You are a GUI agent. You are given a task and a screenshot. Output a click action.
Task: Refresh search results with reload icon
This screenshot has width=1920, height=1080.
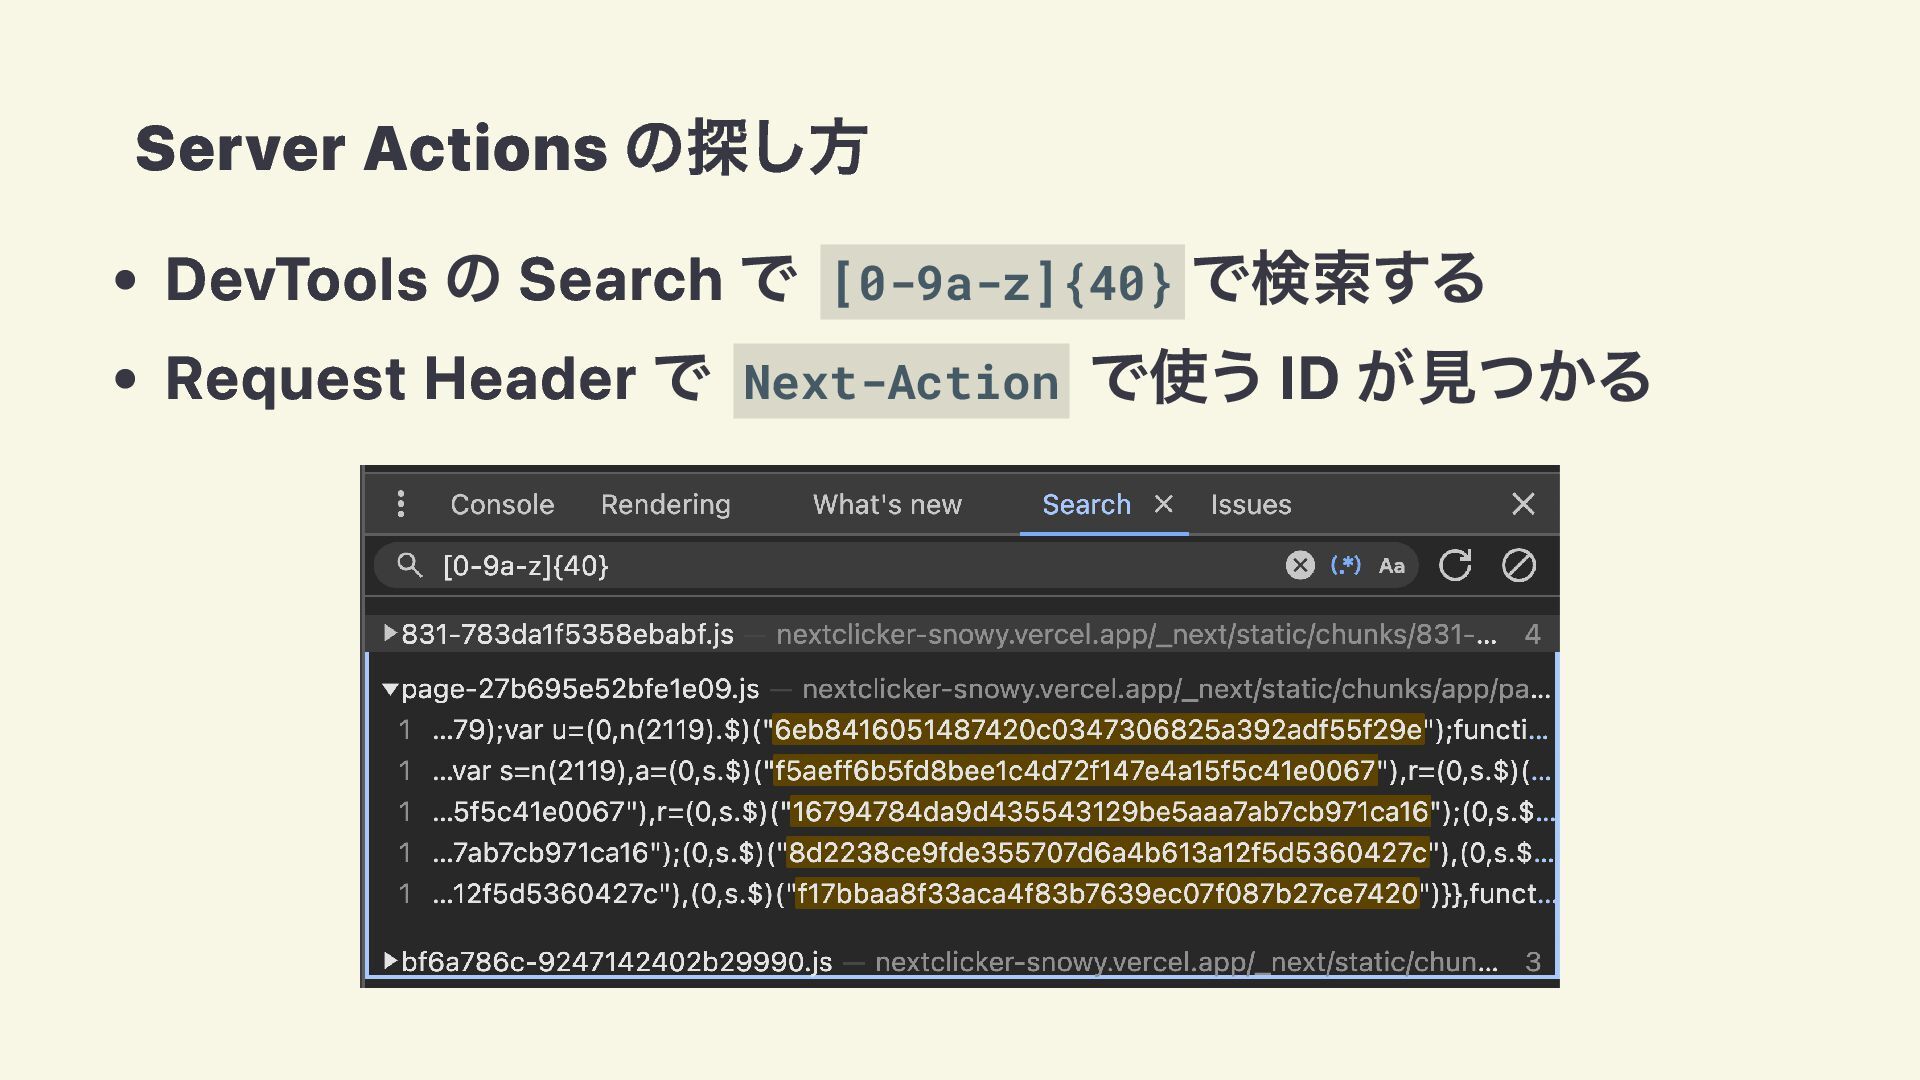pos(1455,566)
